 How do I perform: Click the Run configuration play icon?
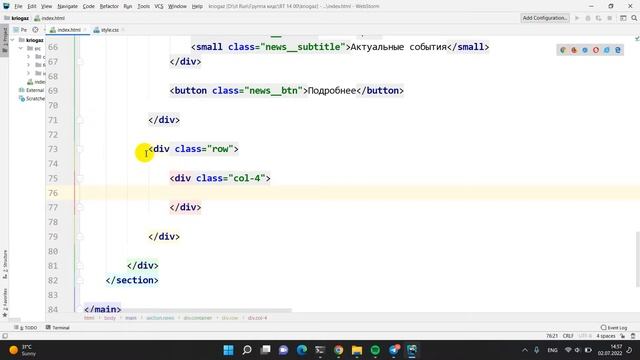577,18
